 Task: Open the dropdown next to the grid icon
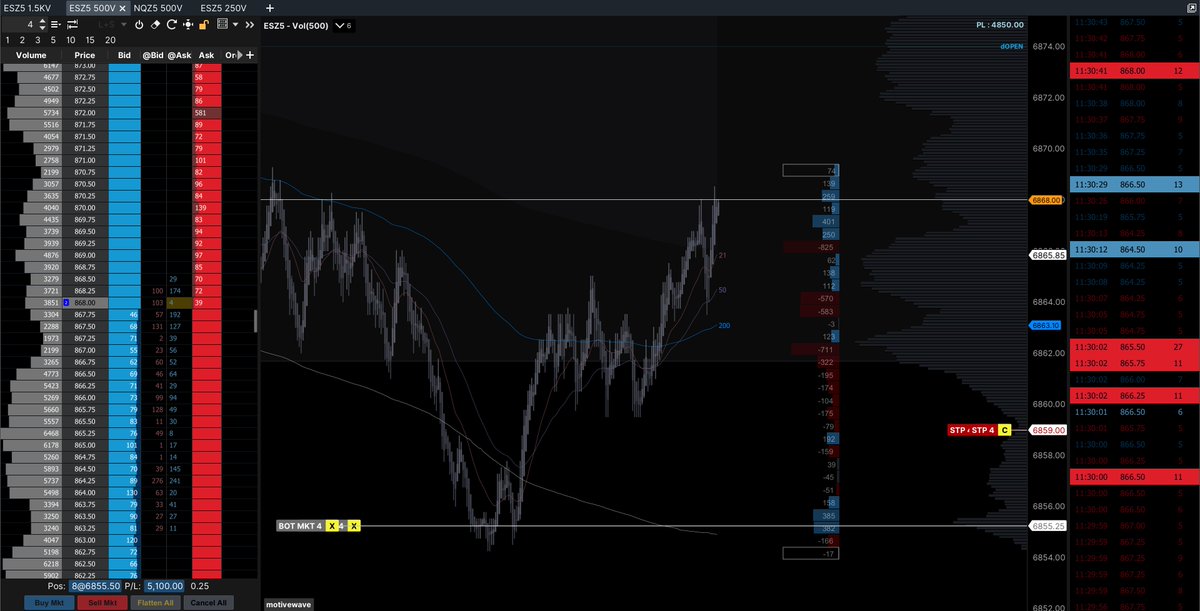click(235, 25)
